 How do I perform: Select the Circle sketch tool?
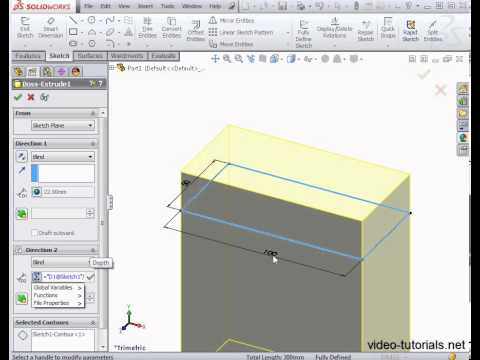(x=91, y=21)
